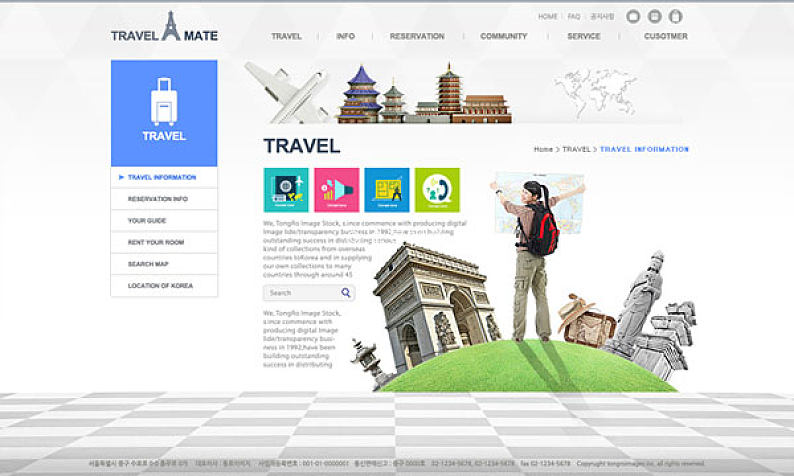
Task: Open the RESERVATION navigation menu
Action: click(x=417, y=36)
